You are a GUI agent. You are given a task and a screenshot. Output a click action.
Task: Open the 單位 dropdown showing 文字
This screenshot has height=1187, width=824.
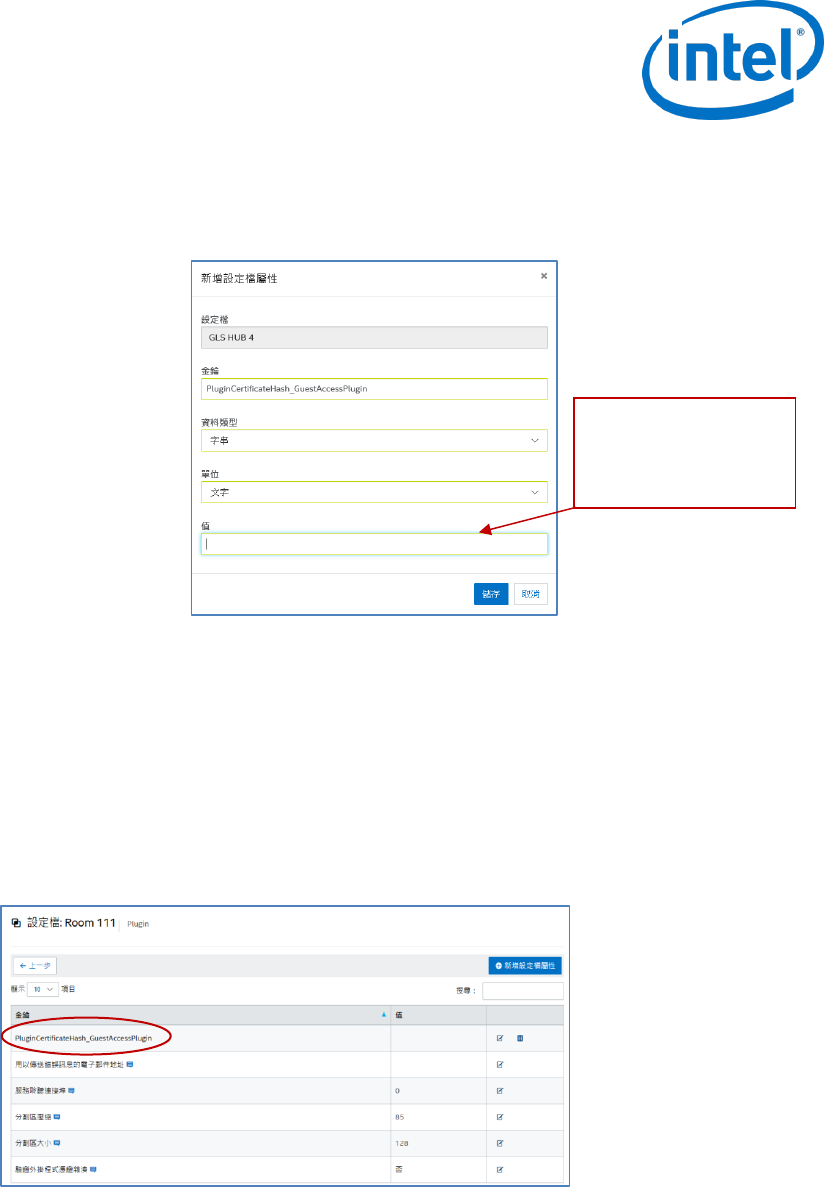(374, 492)
